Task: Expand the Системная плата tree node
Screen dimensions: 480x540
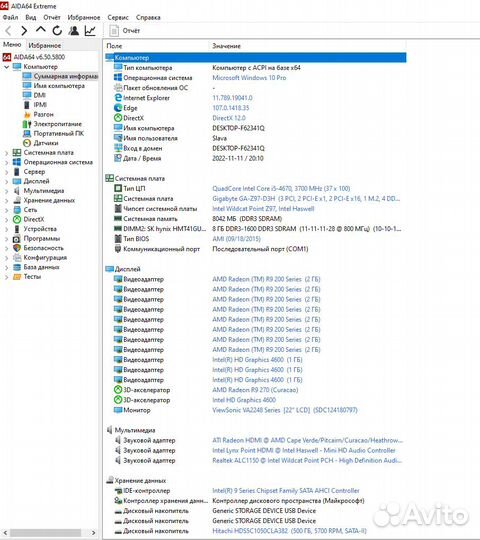Action: pos(7,153)
